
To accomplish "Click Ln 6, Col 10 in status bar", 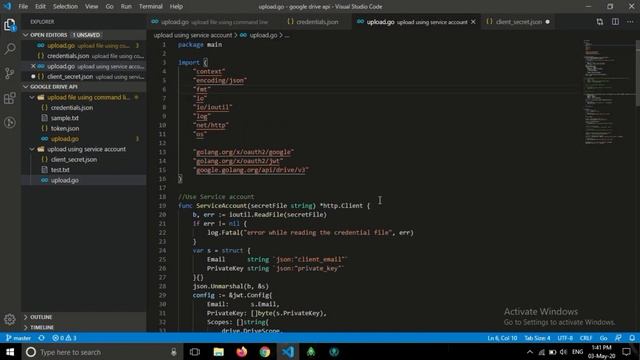I will (x=502, y=338).
